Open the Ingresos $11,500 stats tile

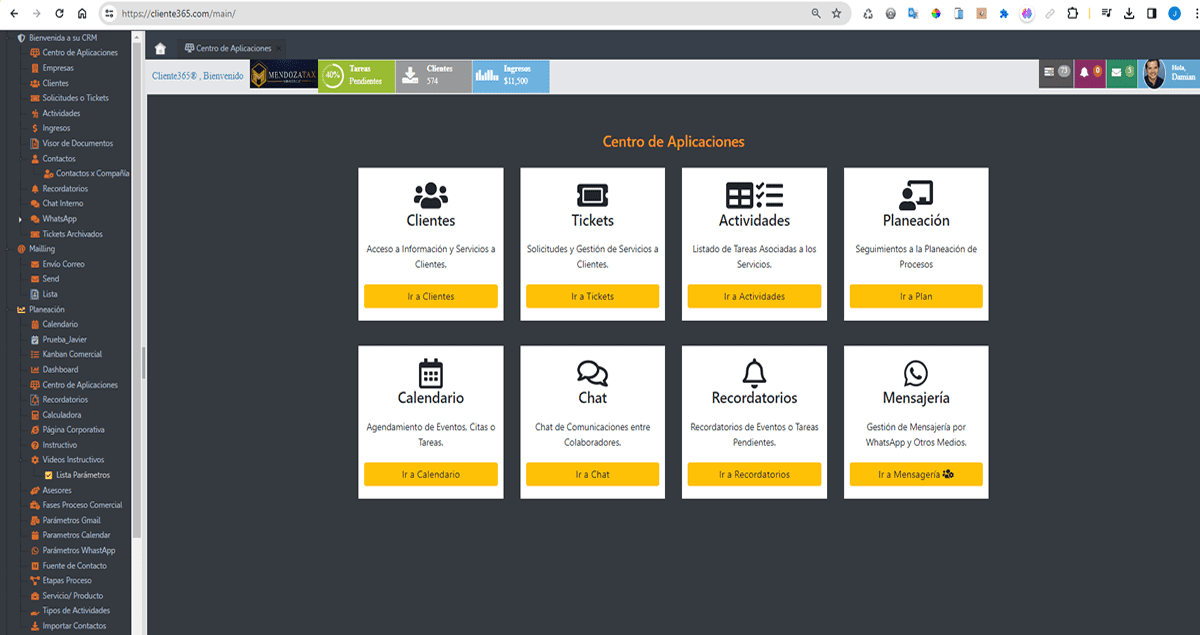[510, 75]
